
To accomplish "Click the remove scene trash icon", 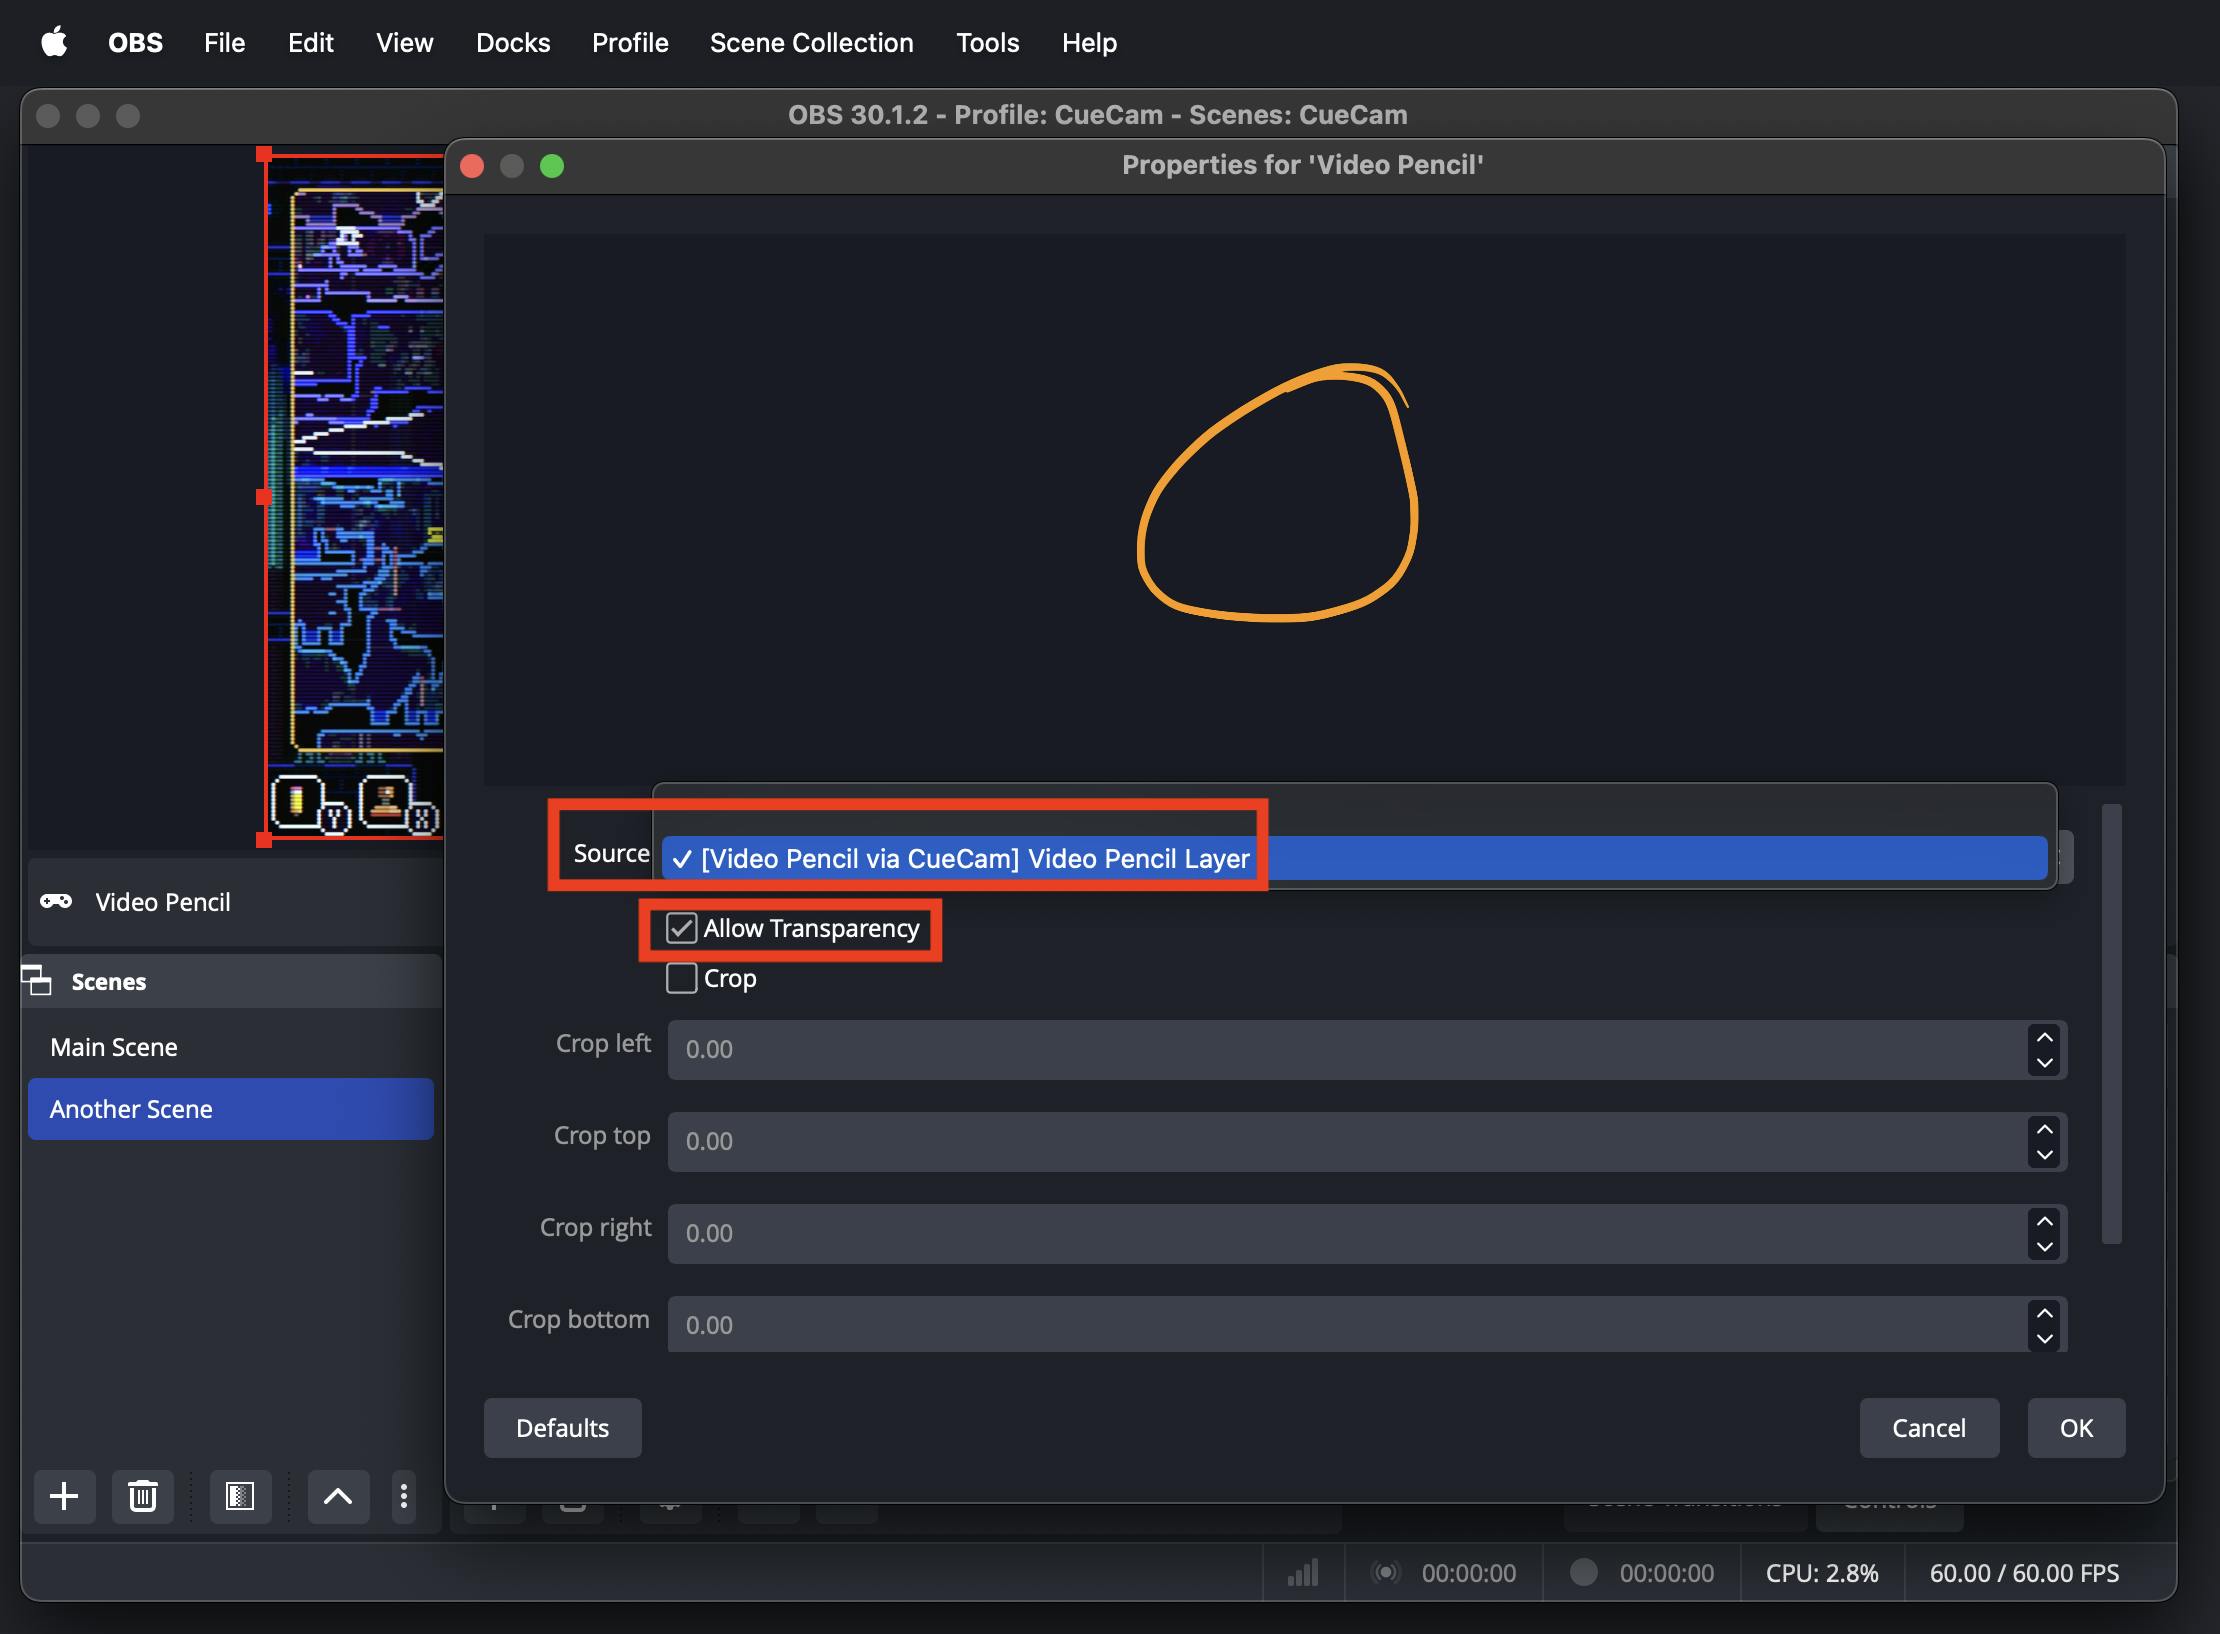I will coord(142,1496).
